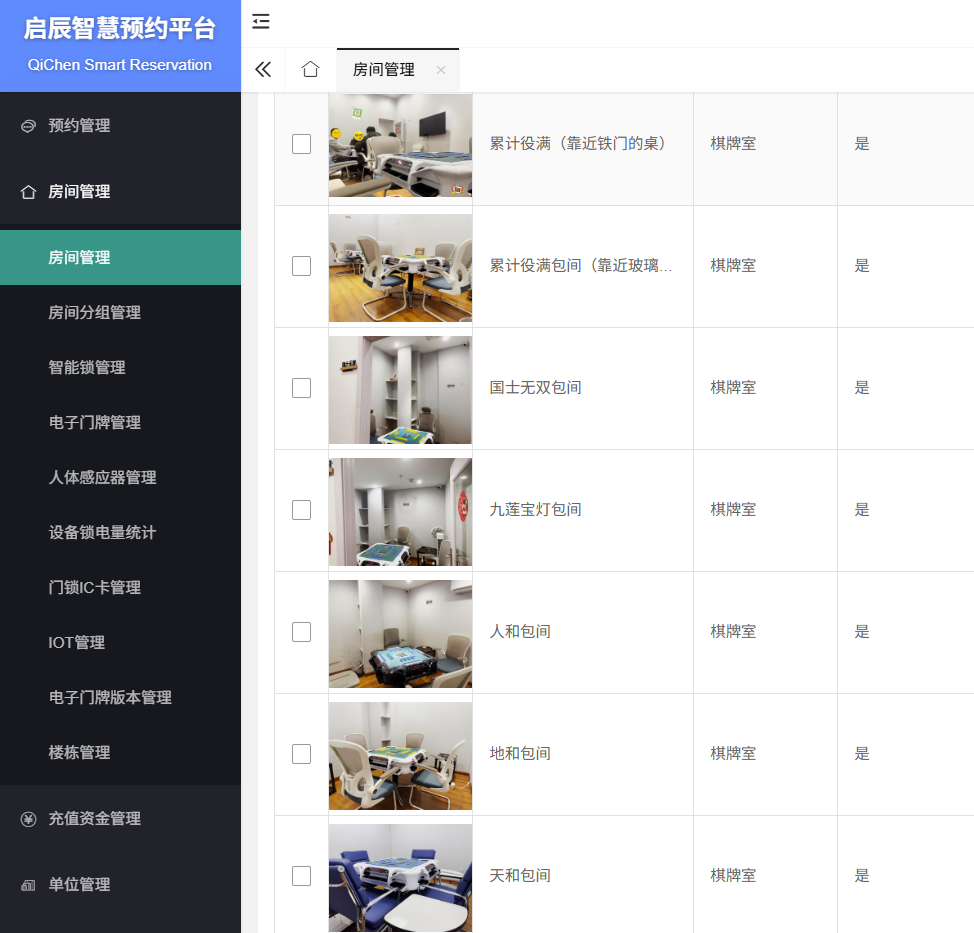
Task: Click the yen icon beside 充值资金管理
Action: (28, 819)
